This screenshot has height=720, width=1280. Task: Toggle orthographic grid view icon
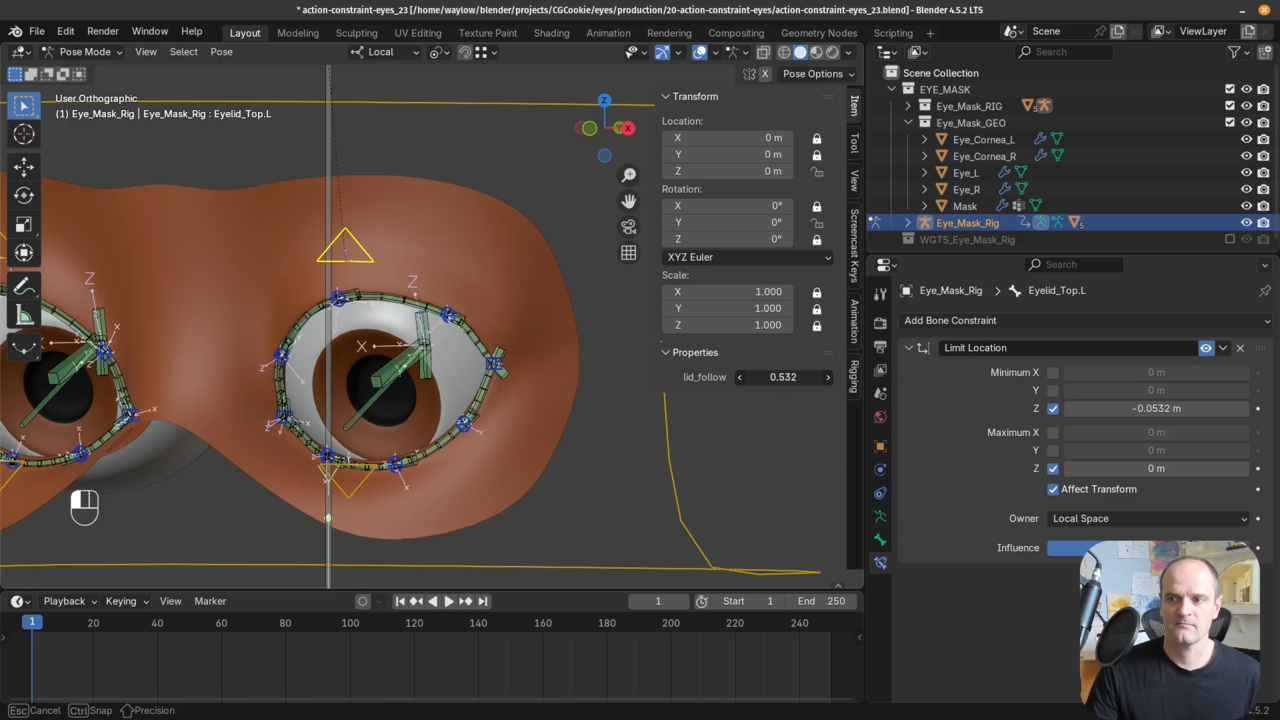(x=628, y=253)
